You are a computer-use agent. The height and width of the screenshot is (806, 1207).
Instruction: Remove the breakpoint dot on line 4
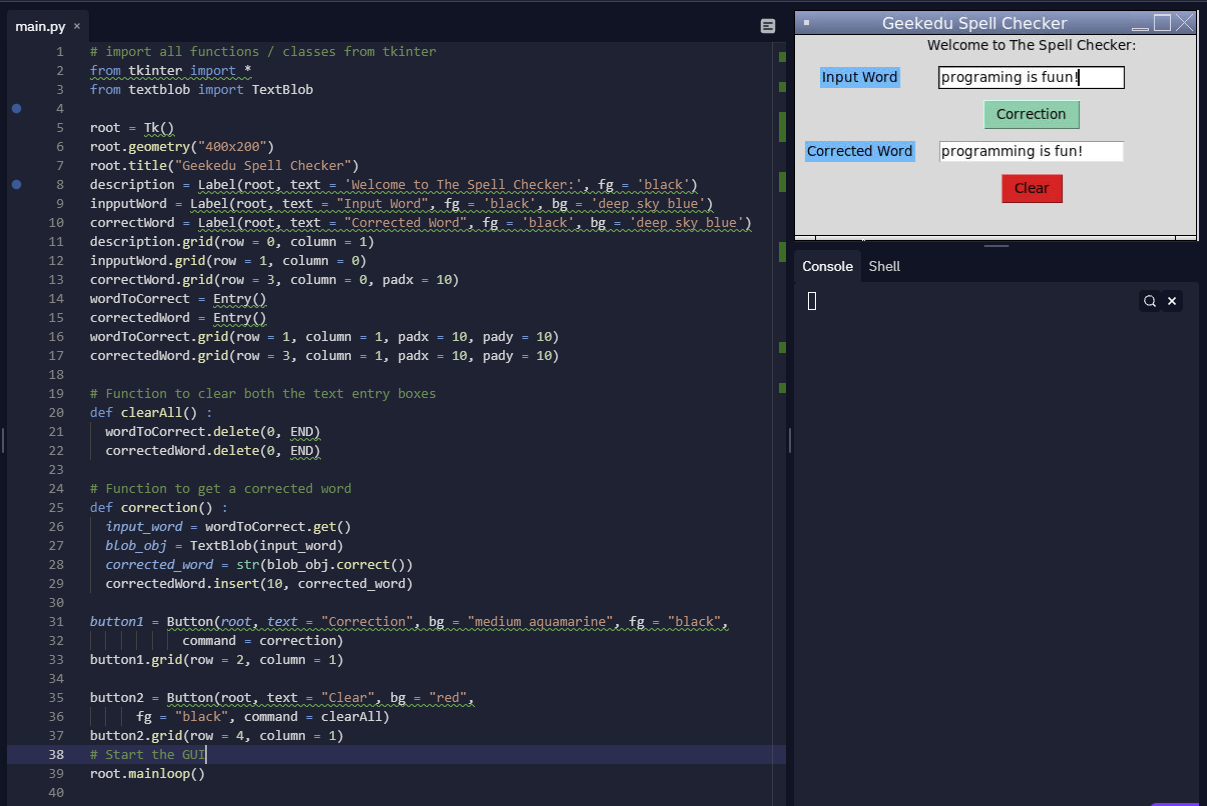[16, 108]
